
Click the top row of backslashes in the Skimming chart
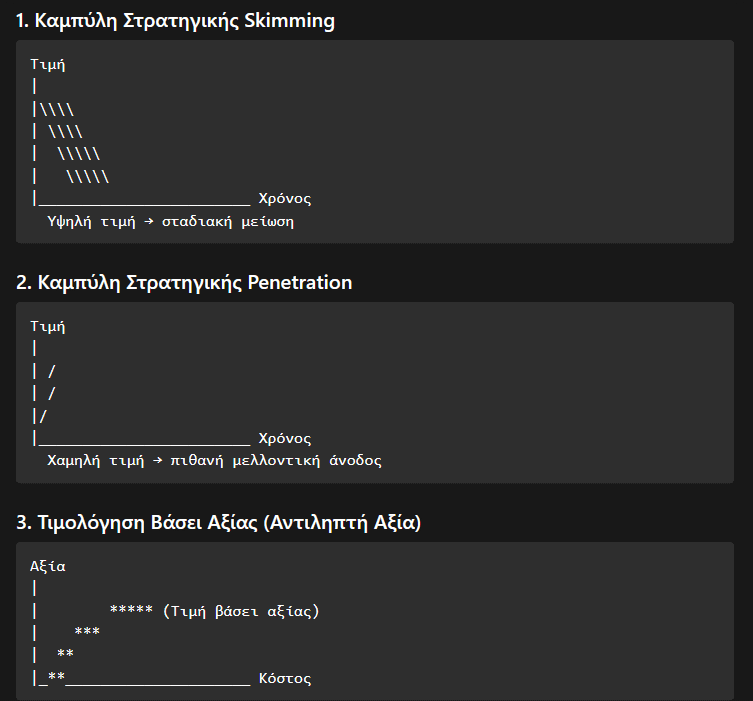[x=56, y=110]
